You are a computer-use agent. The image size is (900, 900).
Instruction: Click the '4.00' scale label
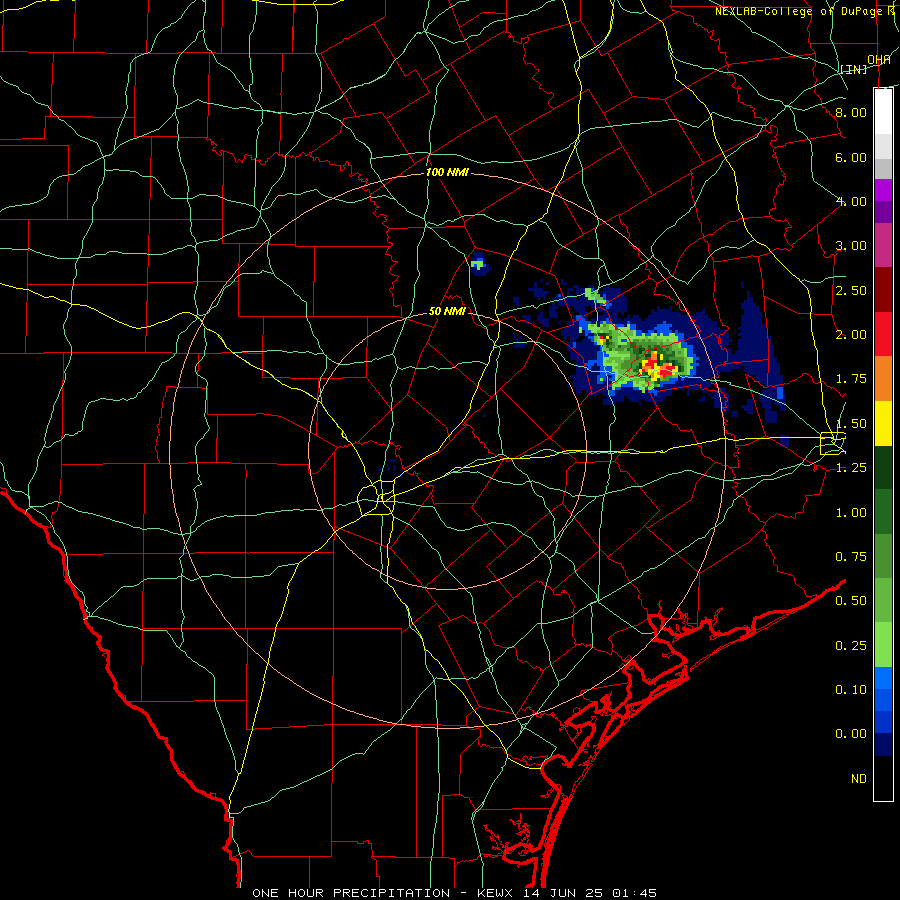[x=851, y=201]
